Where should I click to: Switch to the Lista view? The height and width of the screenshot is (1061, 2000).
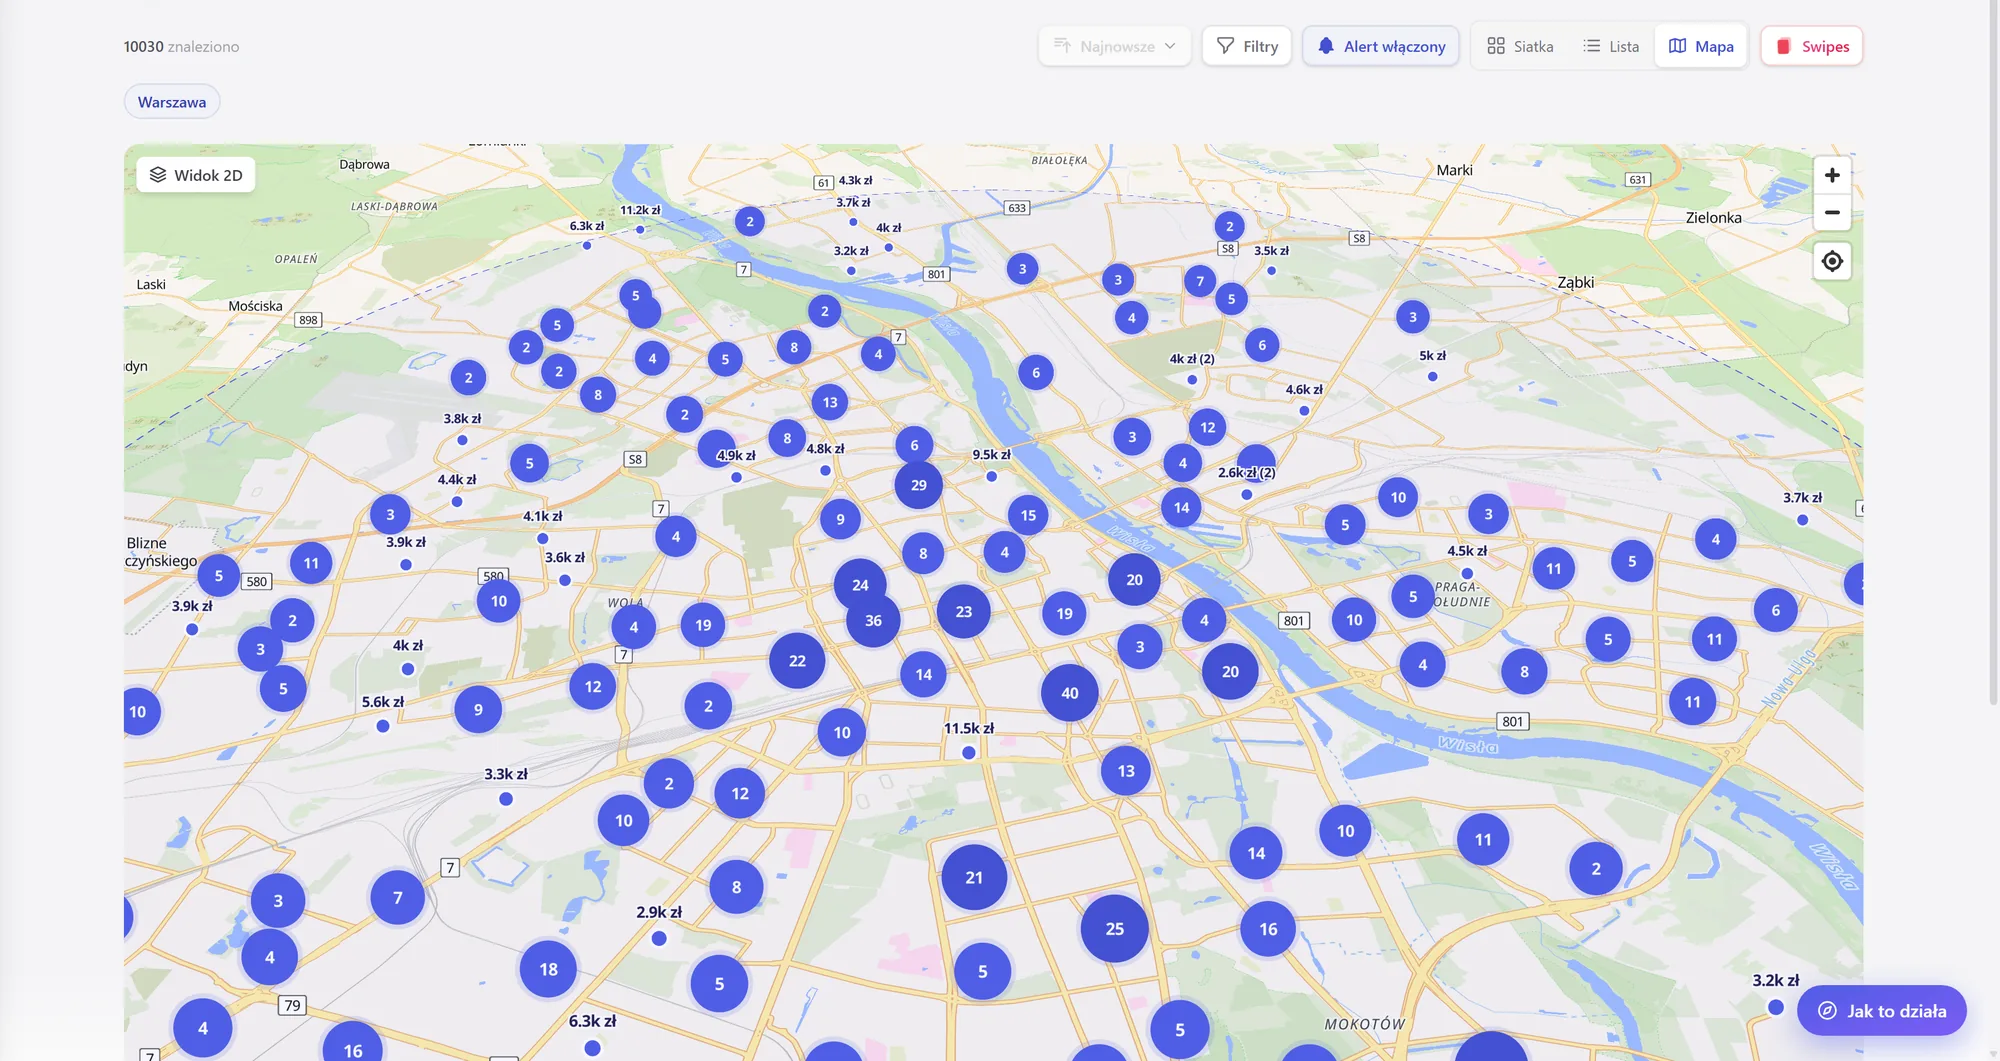pyautogui.click(x=1611, y=46)
